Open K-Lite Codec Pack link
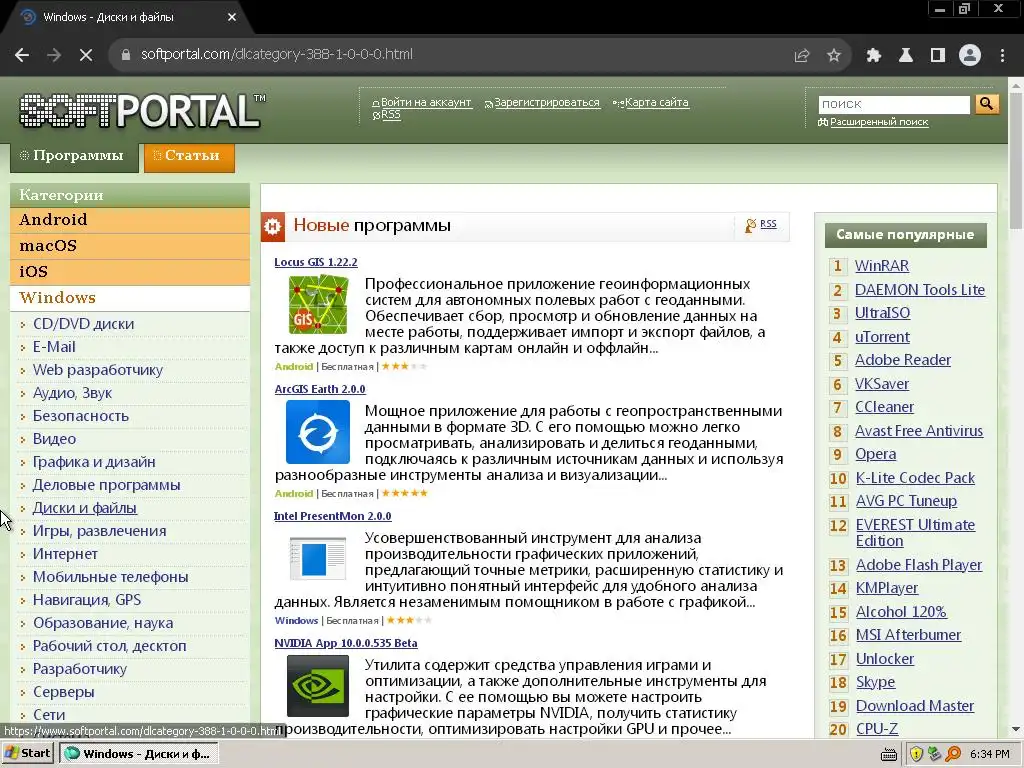1024x768 pixels. [916, 478]
